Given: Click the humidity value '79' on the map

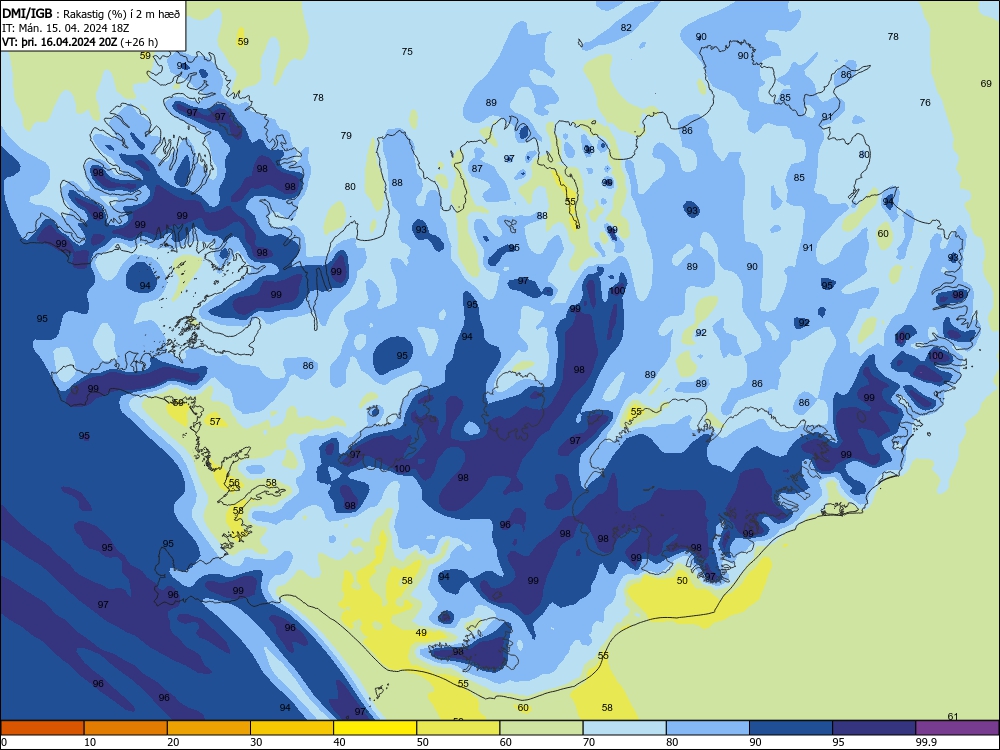Looking at the screenshot, I should pyautogui.click(x=346, y=135).
